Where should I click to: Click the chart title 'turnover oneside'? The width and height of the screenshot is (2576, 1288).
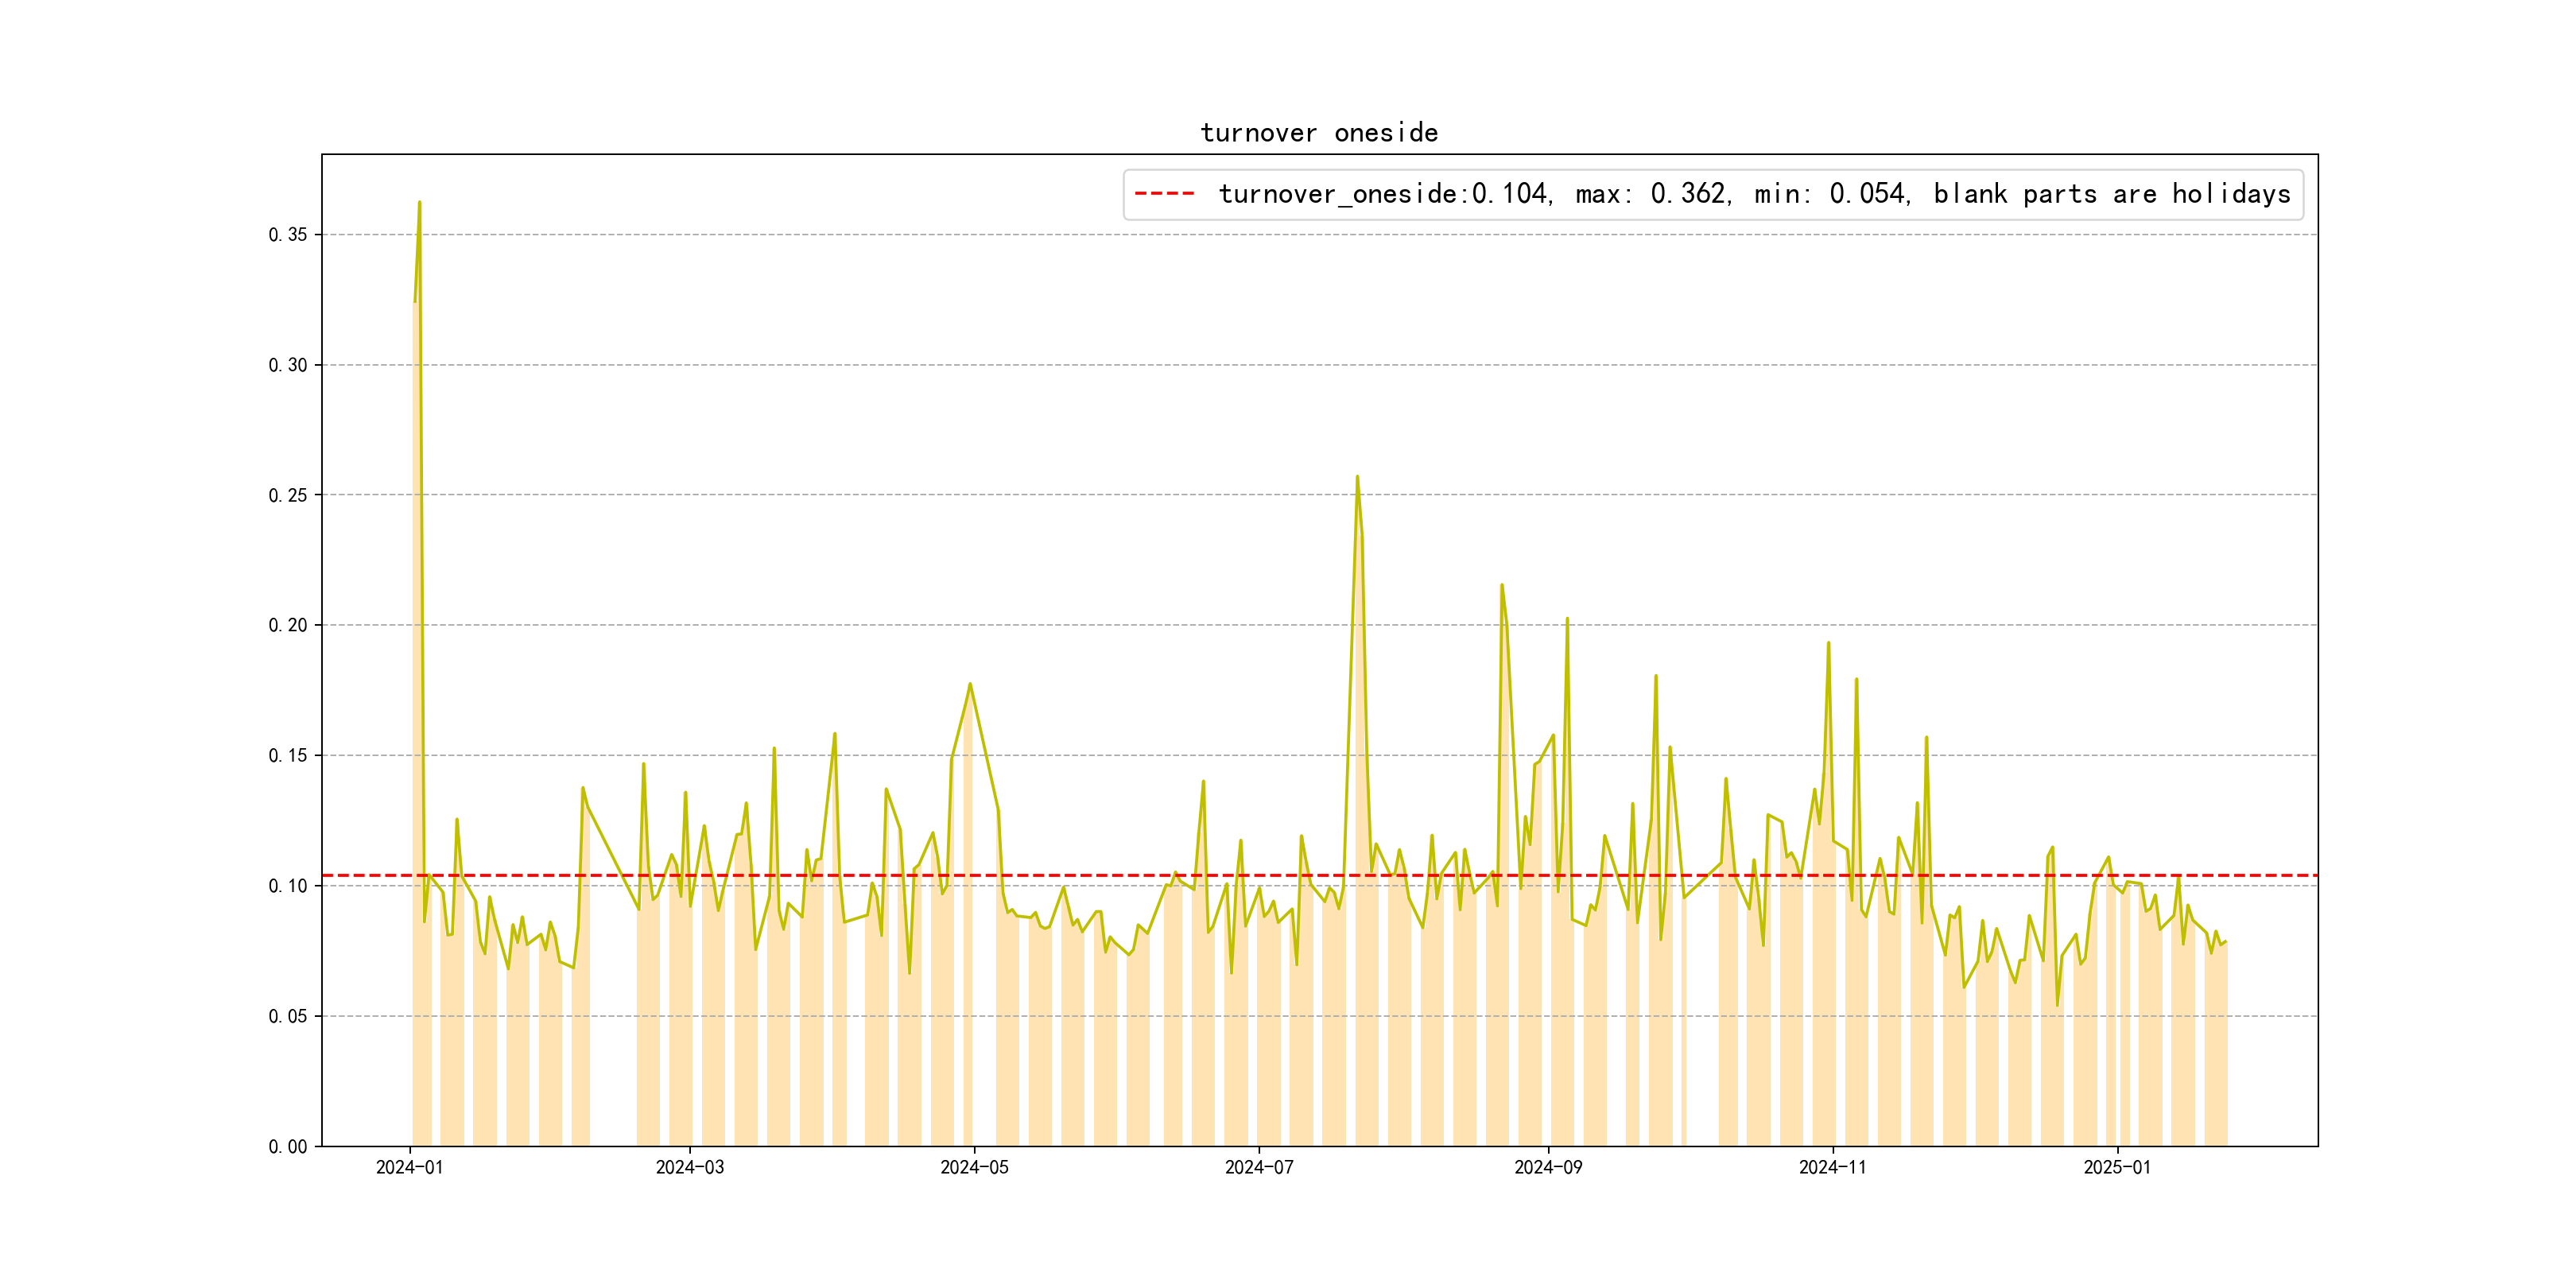click(x=1319, y=133)
